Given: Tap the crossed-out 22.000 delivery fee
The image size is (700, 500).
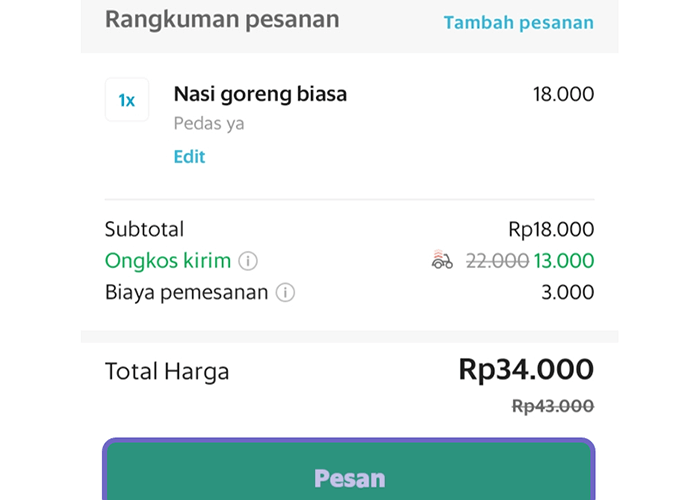Looking at the screenshot, I should coord(497,261).
